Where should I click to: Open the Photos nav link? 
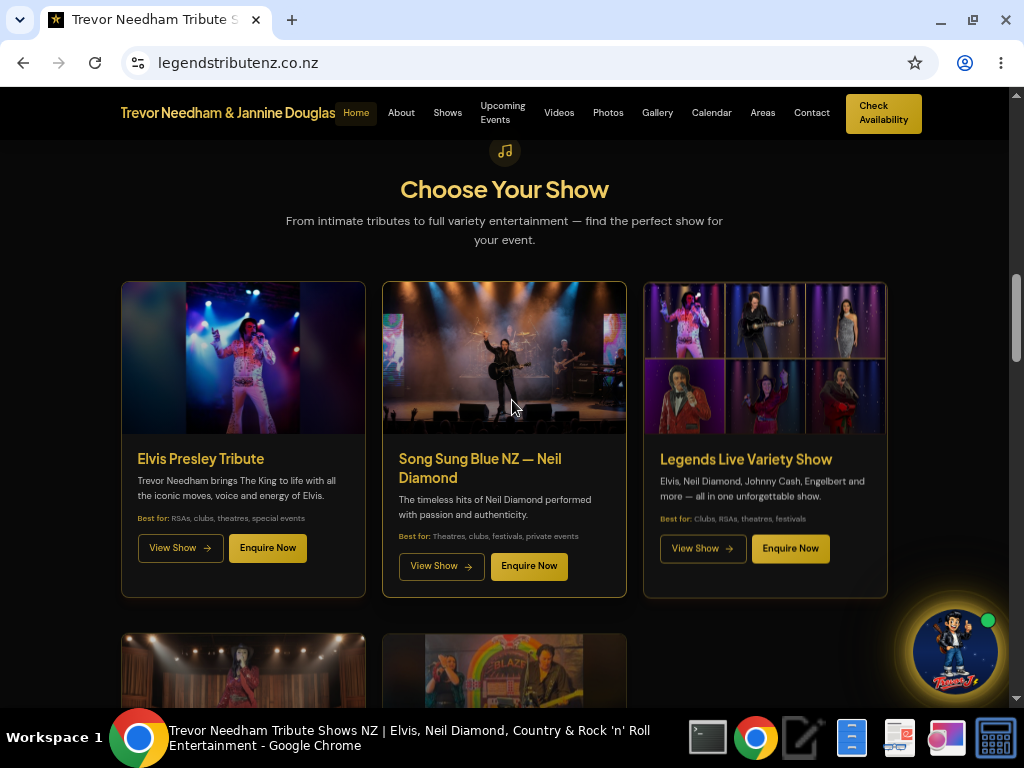pyautogui.click(x=608, y=113)
